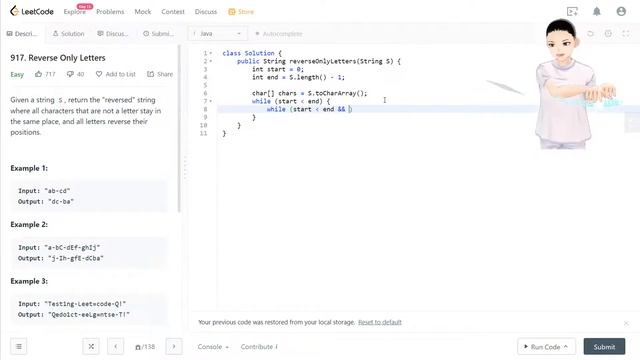Open the Store link

[x=241, y=12]
